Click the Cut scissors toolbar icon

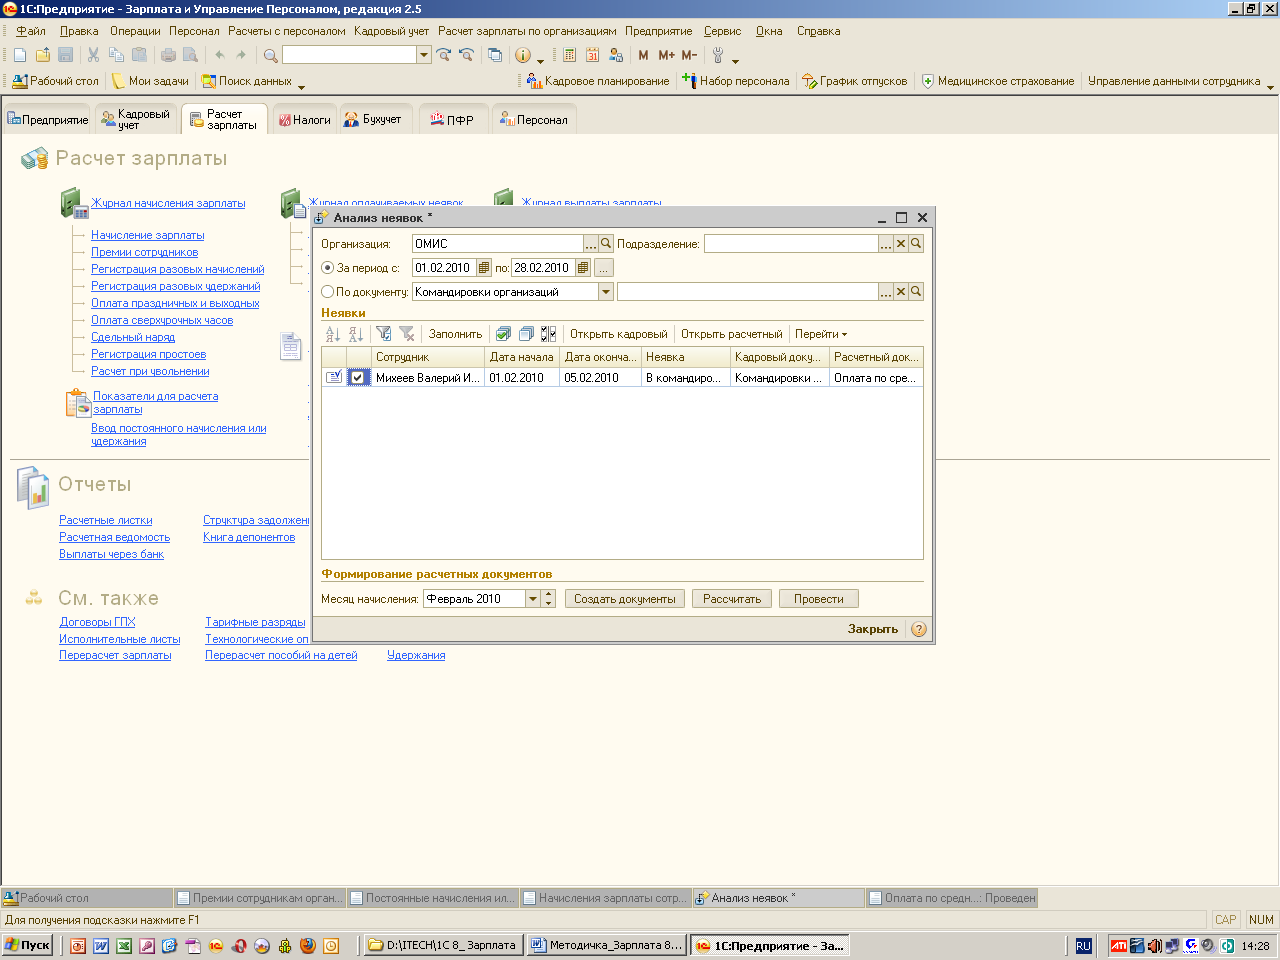93,55
